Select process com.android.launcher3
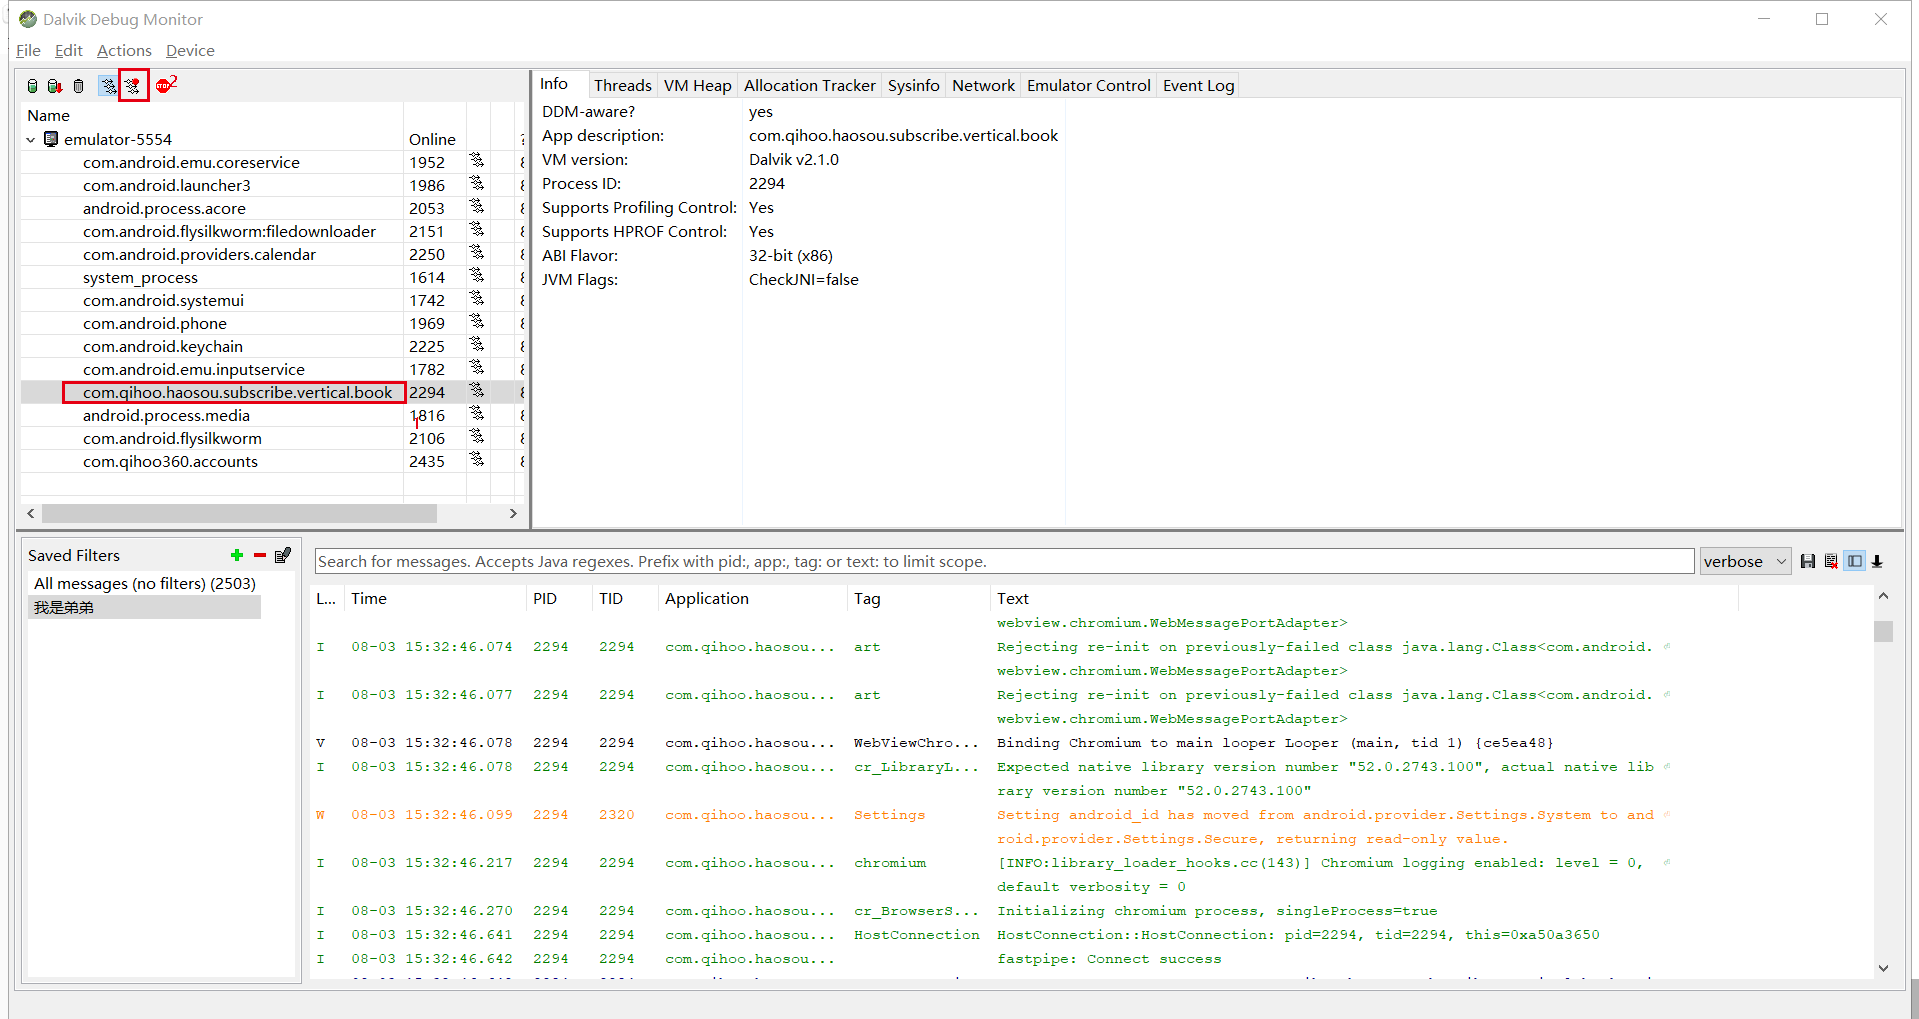The image size is (1919, 1019). 167,185
